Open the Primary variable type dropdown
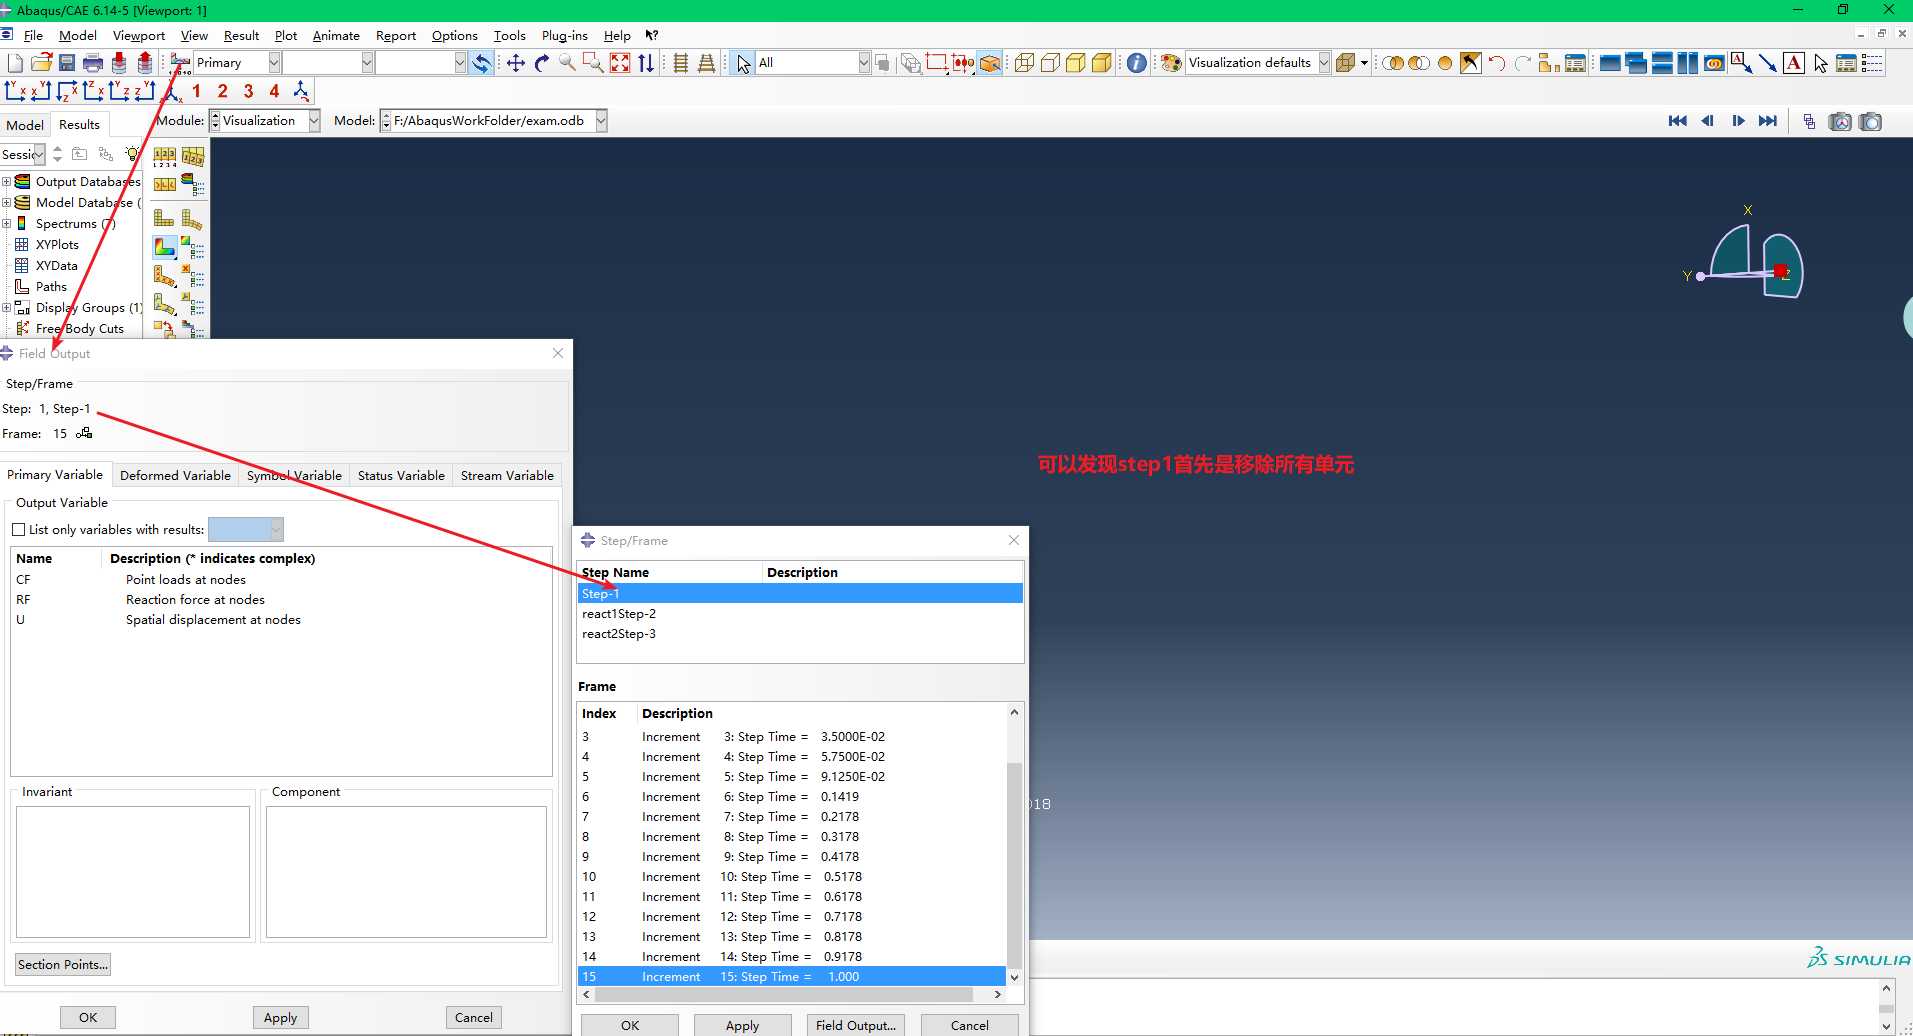This screenshot has width=1913, height=1036. 274,62
